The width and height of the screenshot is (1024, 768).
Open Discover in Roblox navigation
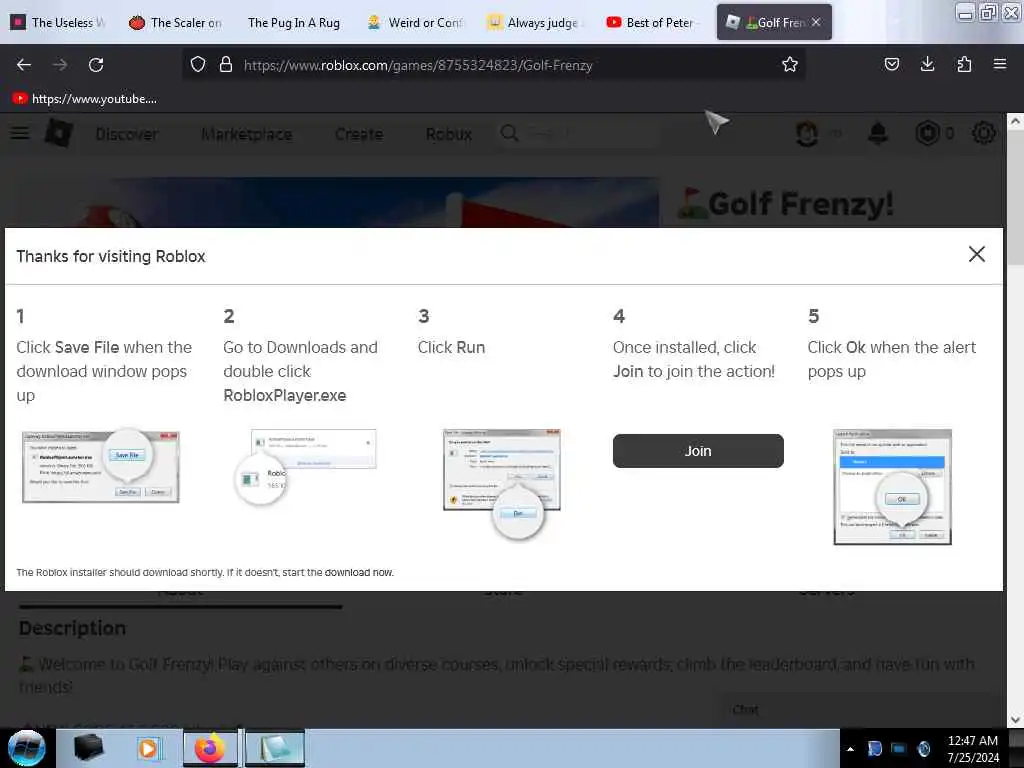click(x=127, y=134)
